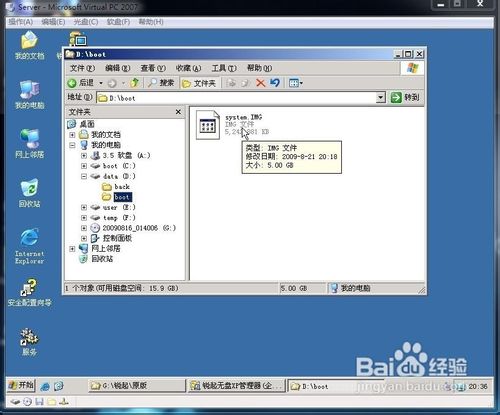Open the 工具(T) menu in Explorer

click(x=224, y=68)
